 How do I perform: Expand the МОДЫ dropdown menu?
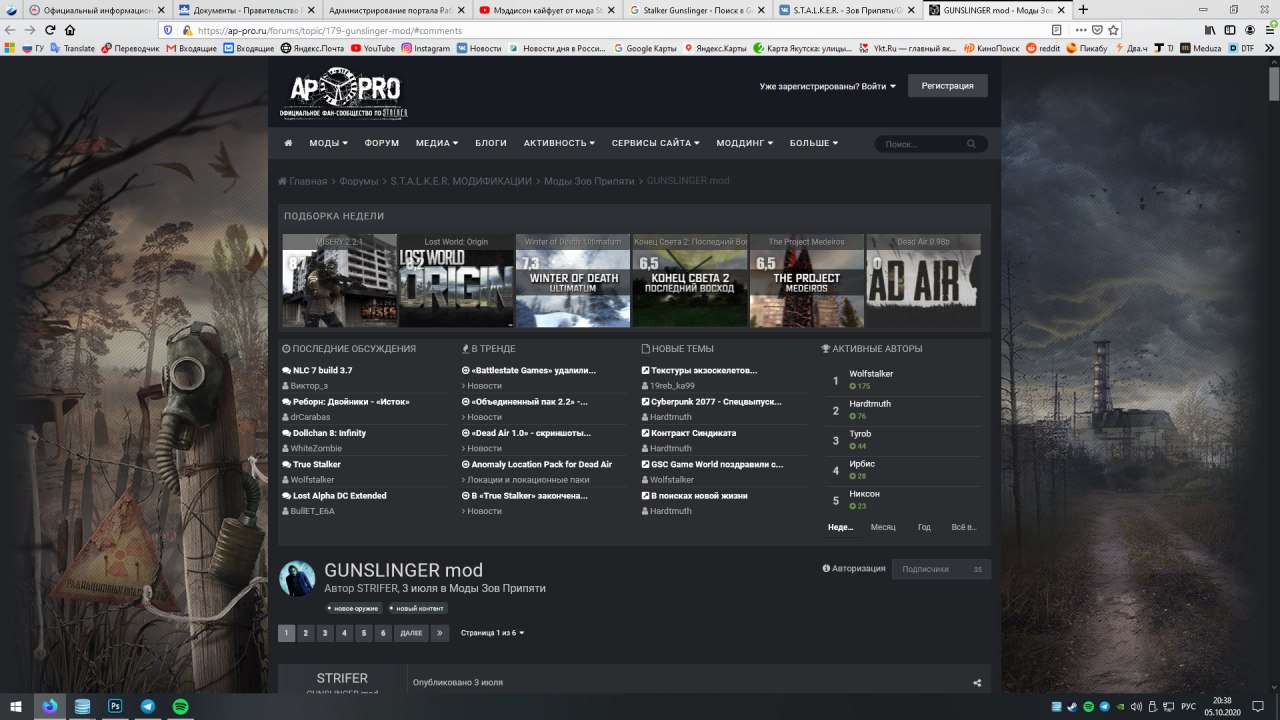328,143
